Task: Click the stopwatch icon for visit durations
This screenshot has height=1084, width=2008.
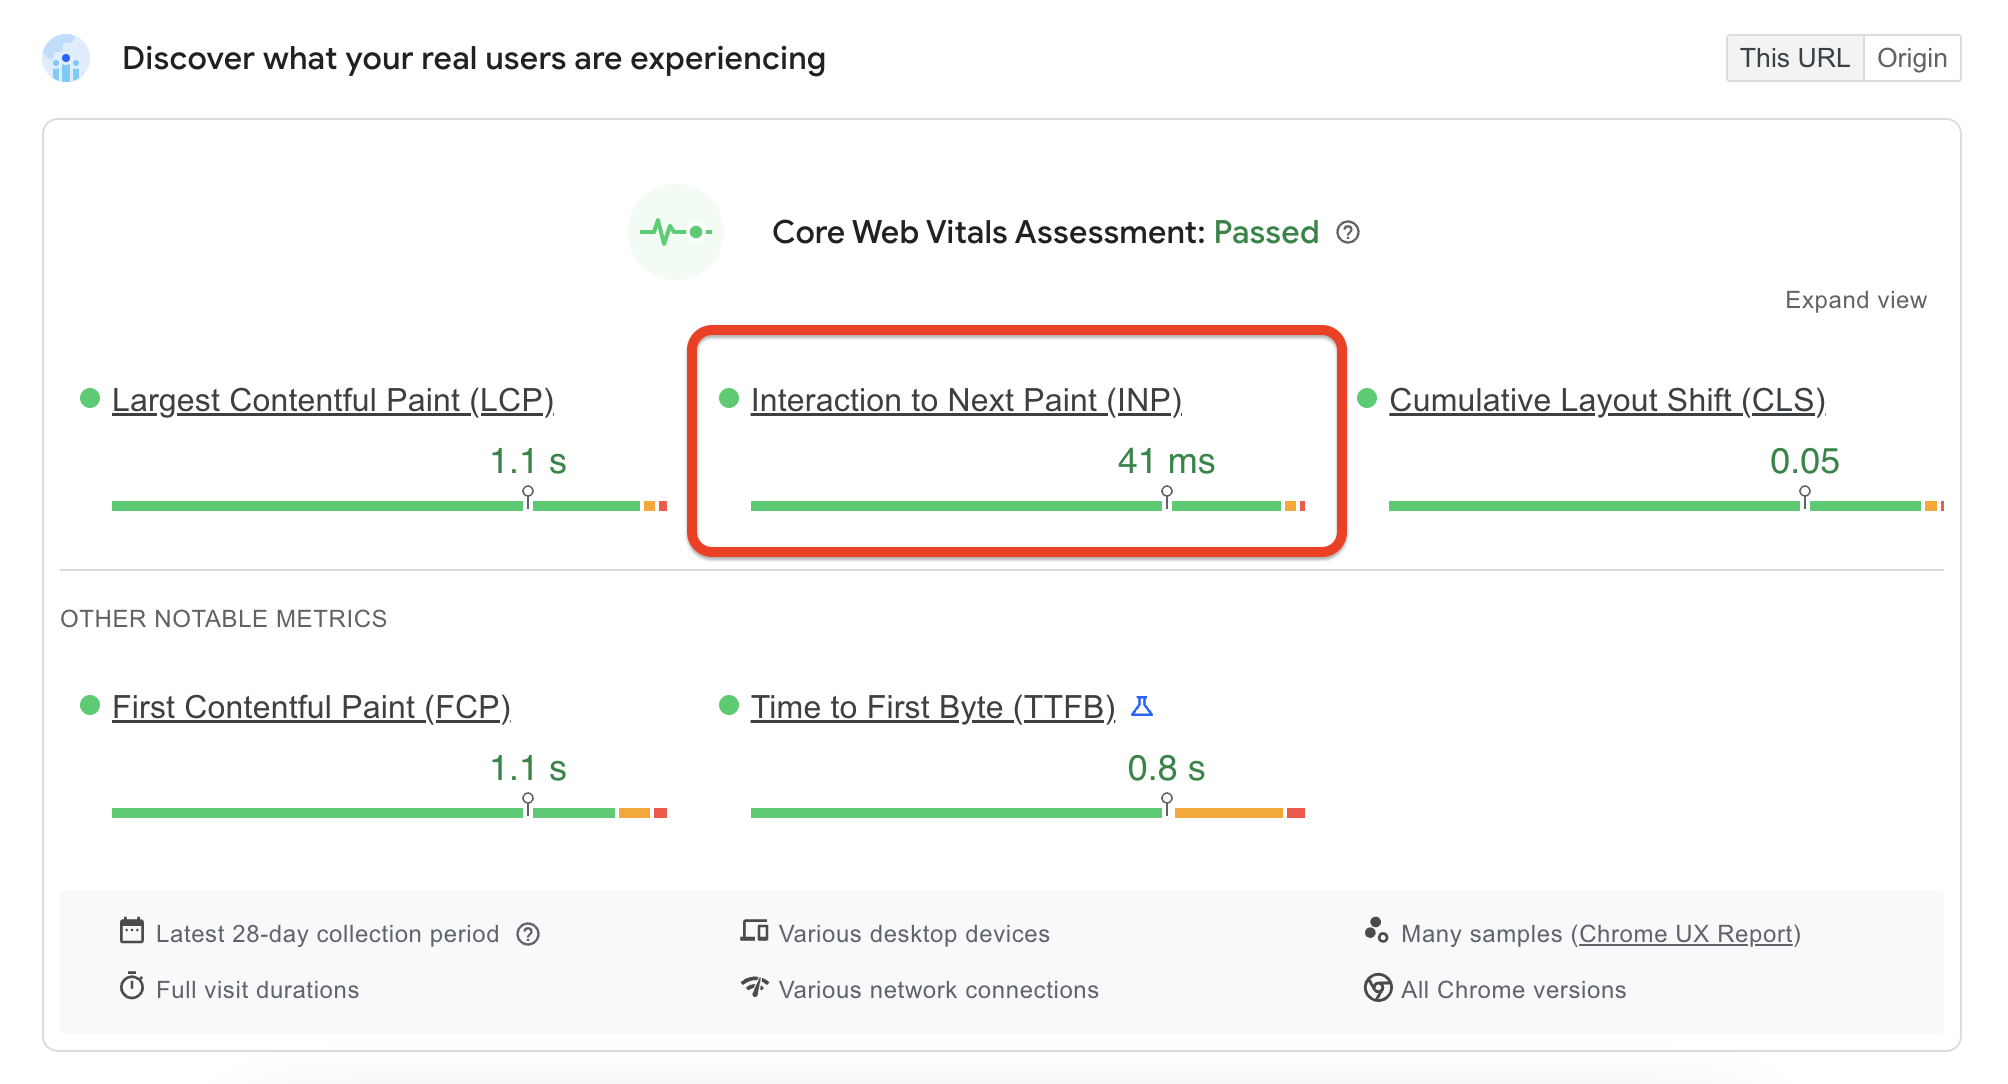Action: tap(132, 987)
